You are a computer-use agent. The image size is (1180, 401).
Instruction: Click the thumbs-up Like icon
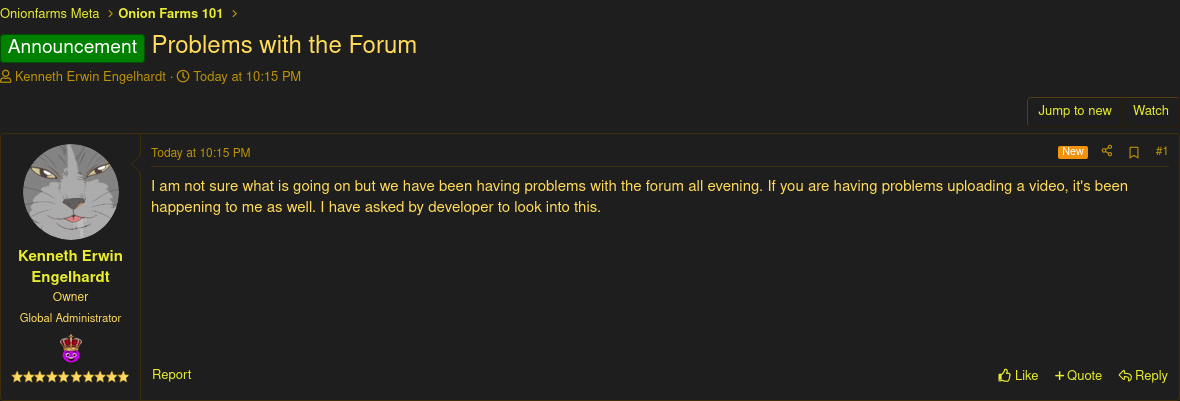[x=1004, y=376]
